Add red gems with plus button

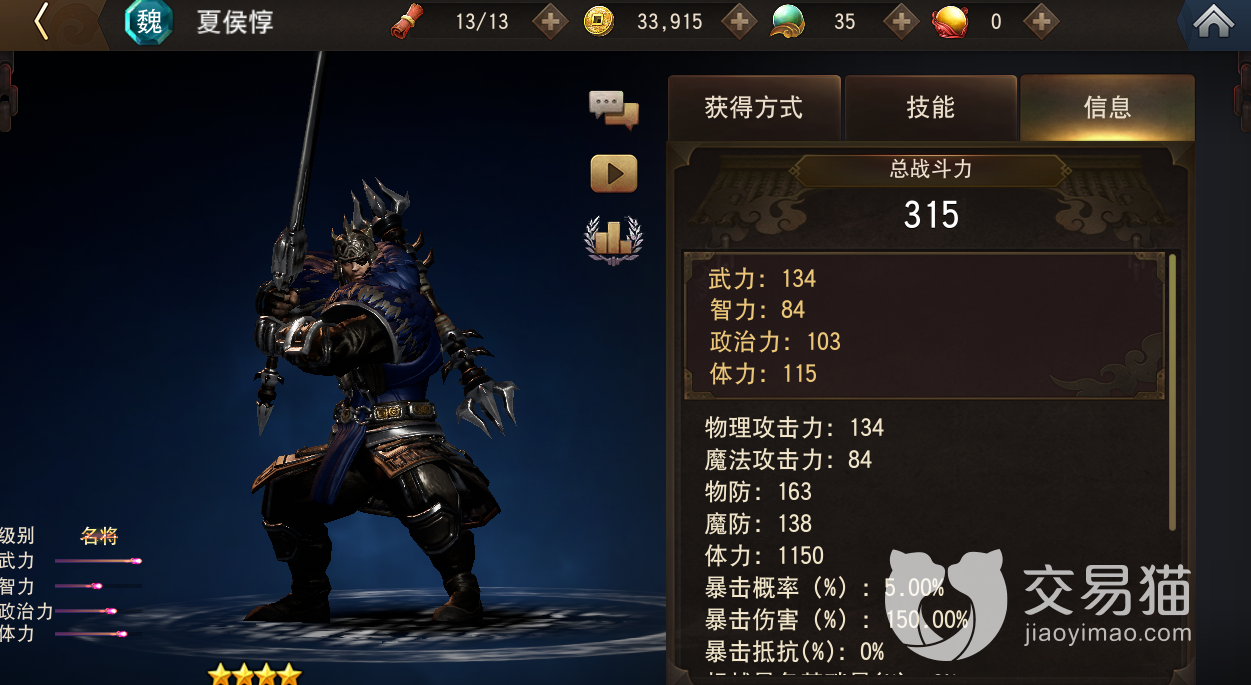click(1041, 21)
